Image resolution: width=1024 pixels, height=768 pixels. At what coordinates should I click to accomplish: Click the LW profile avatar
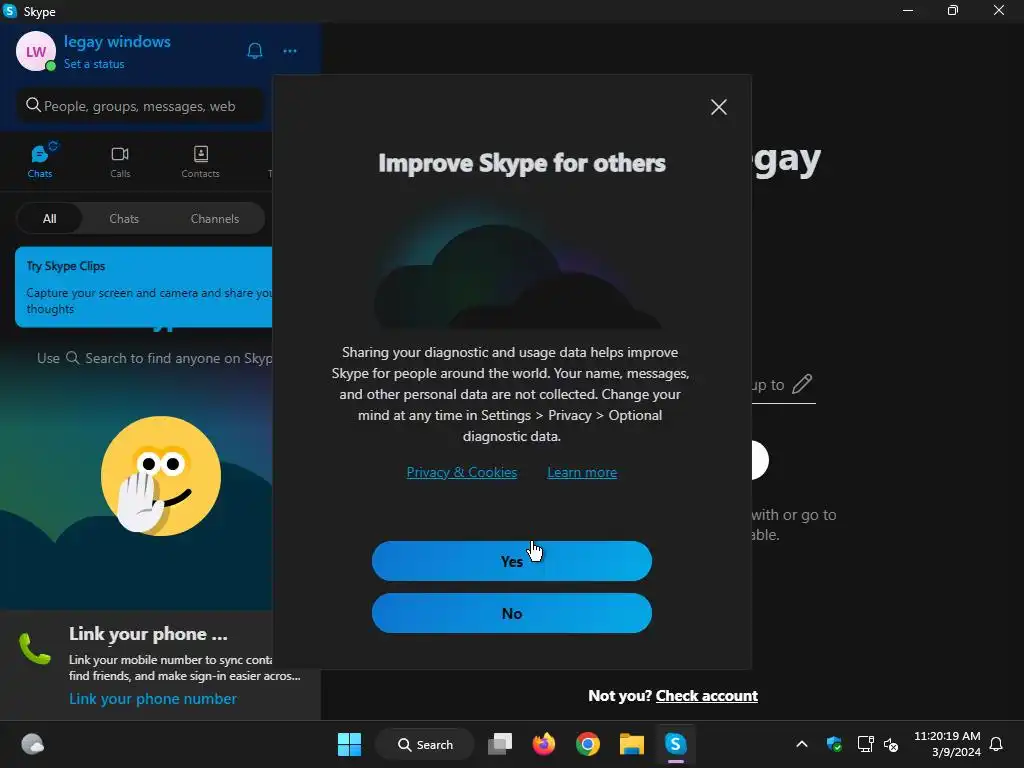(x=35, y=51)
